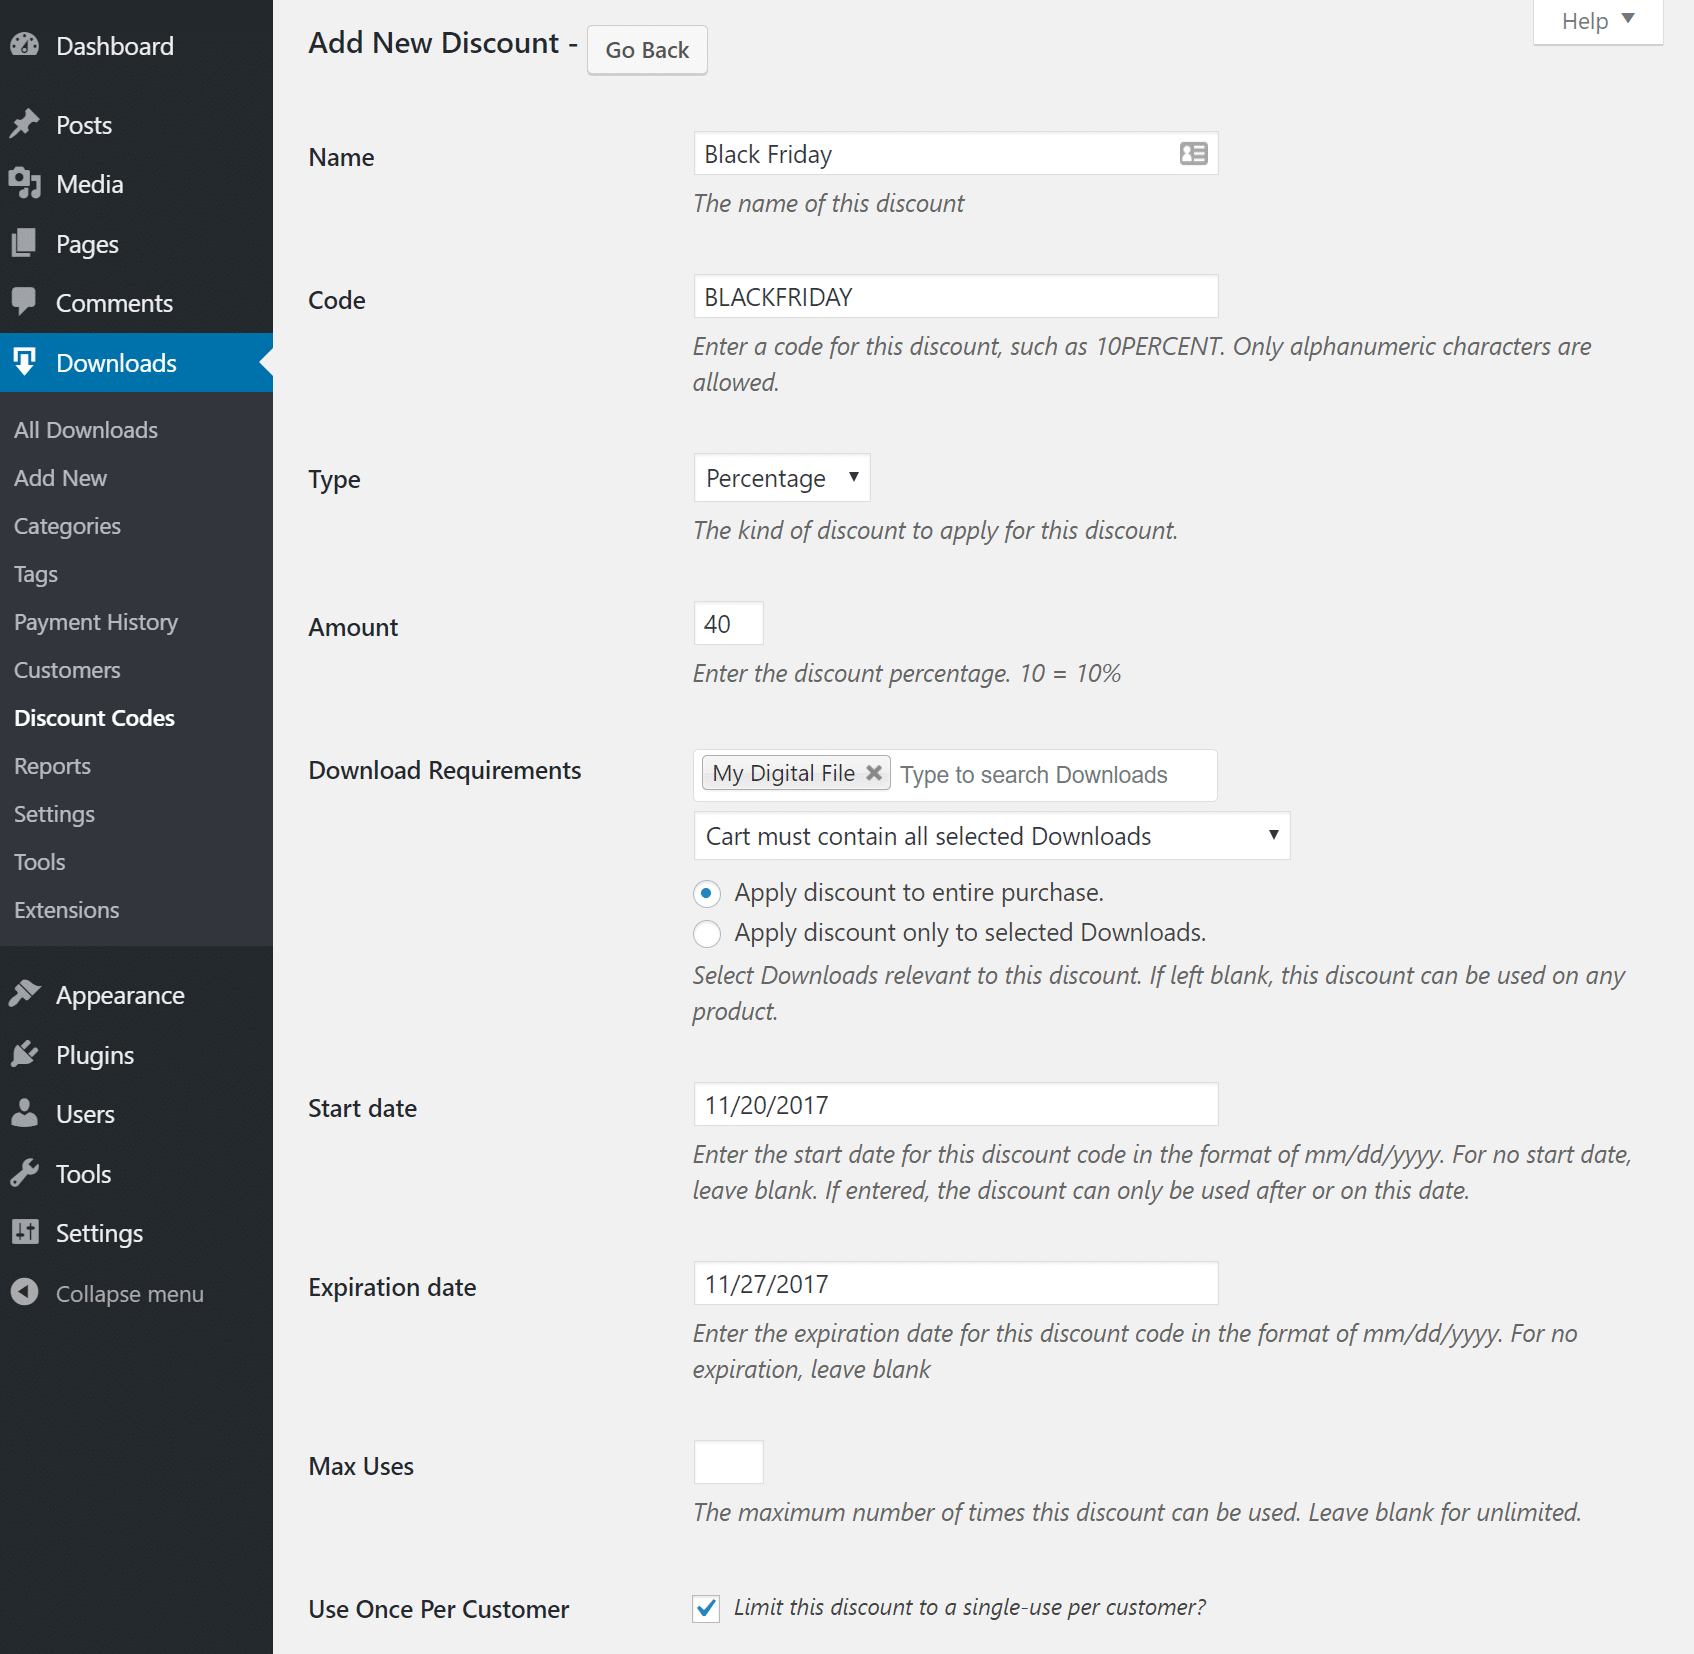
Task: Click the Users person icon
Action: pos(25,1113)
